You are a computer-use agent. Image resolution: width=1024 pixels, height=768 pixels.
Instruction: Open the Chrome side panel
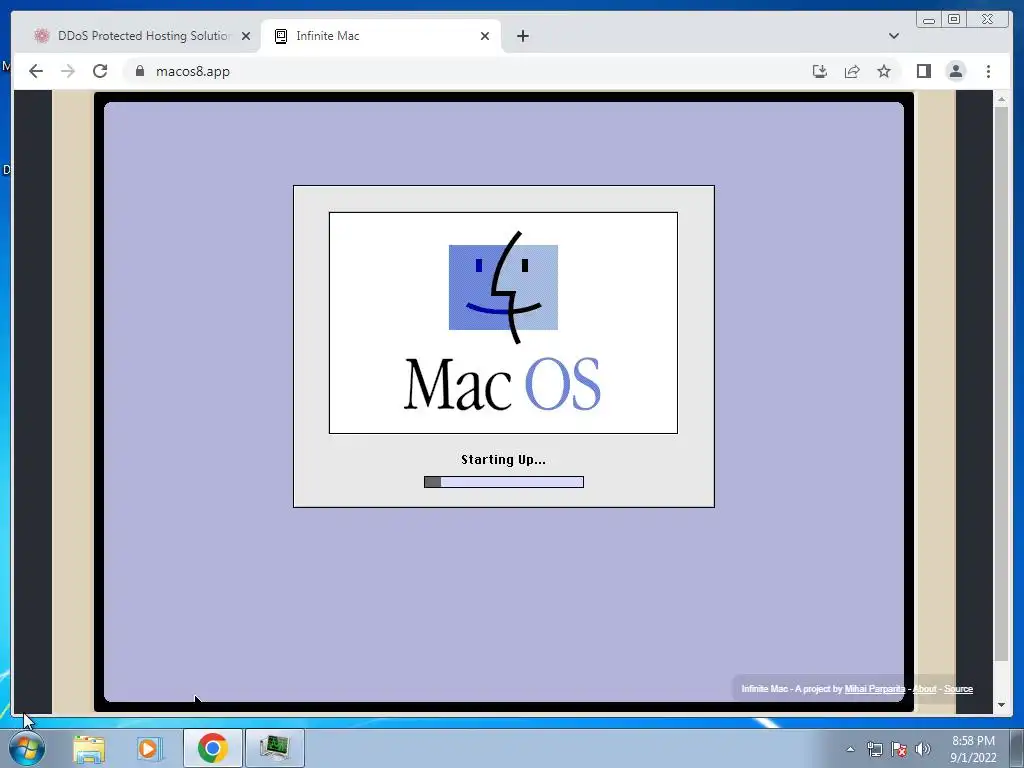point(923,71)
